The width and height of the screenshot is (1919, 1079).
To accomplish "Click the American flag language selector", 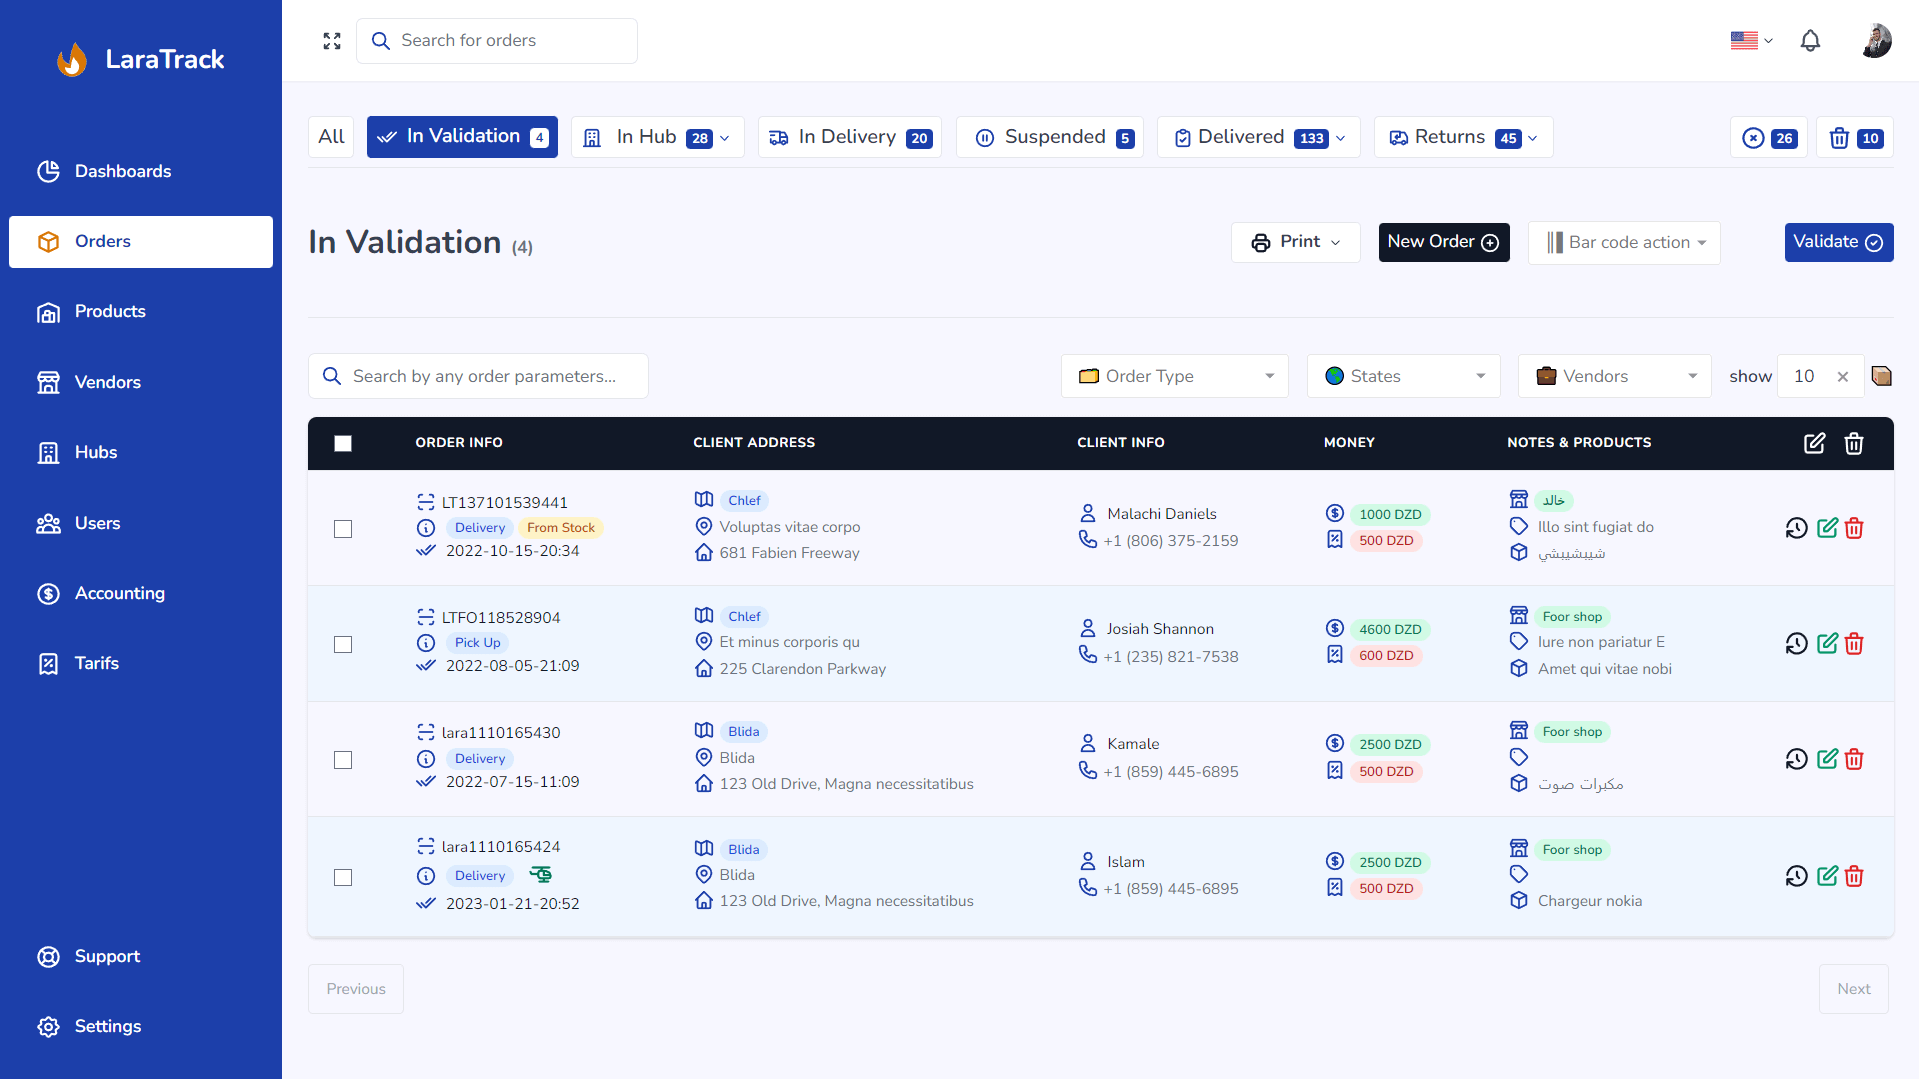I will (x=1744, y=41).
